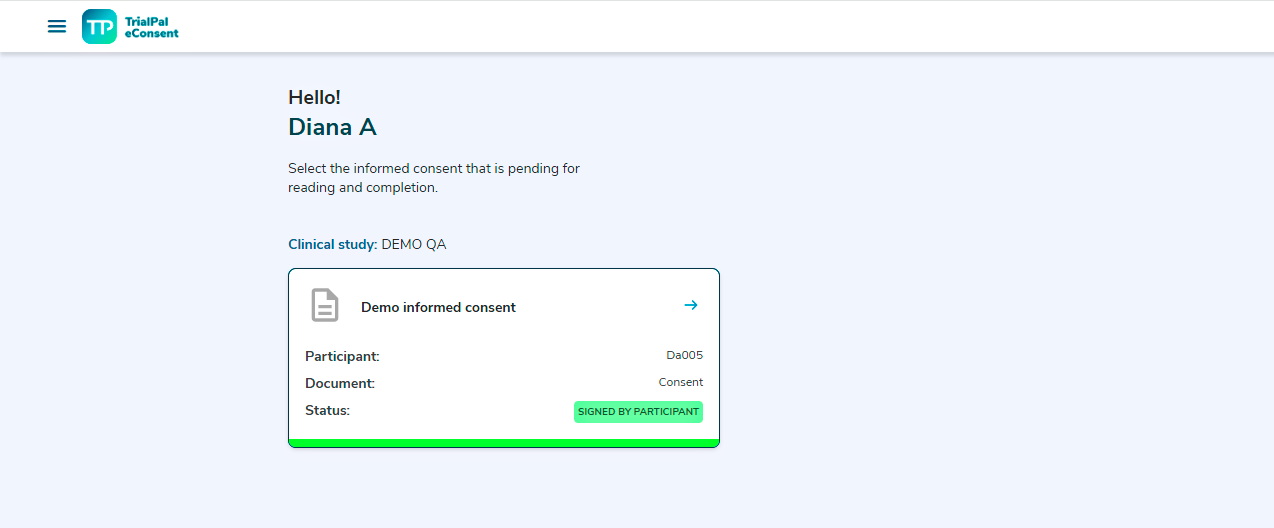Viewport: 1274px width, 528px height.
Task: Click the SIGNED BY PARTICIPANT status badge
Action: click(x=638, y=412)
